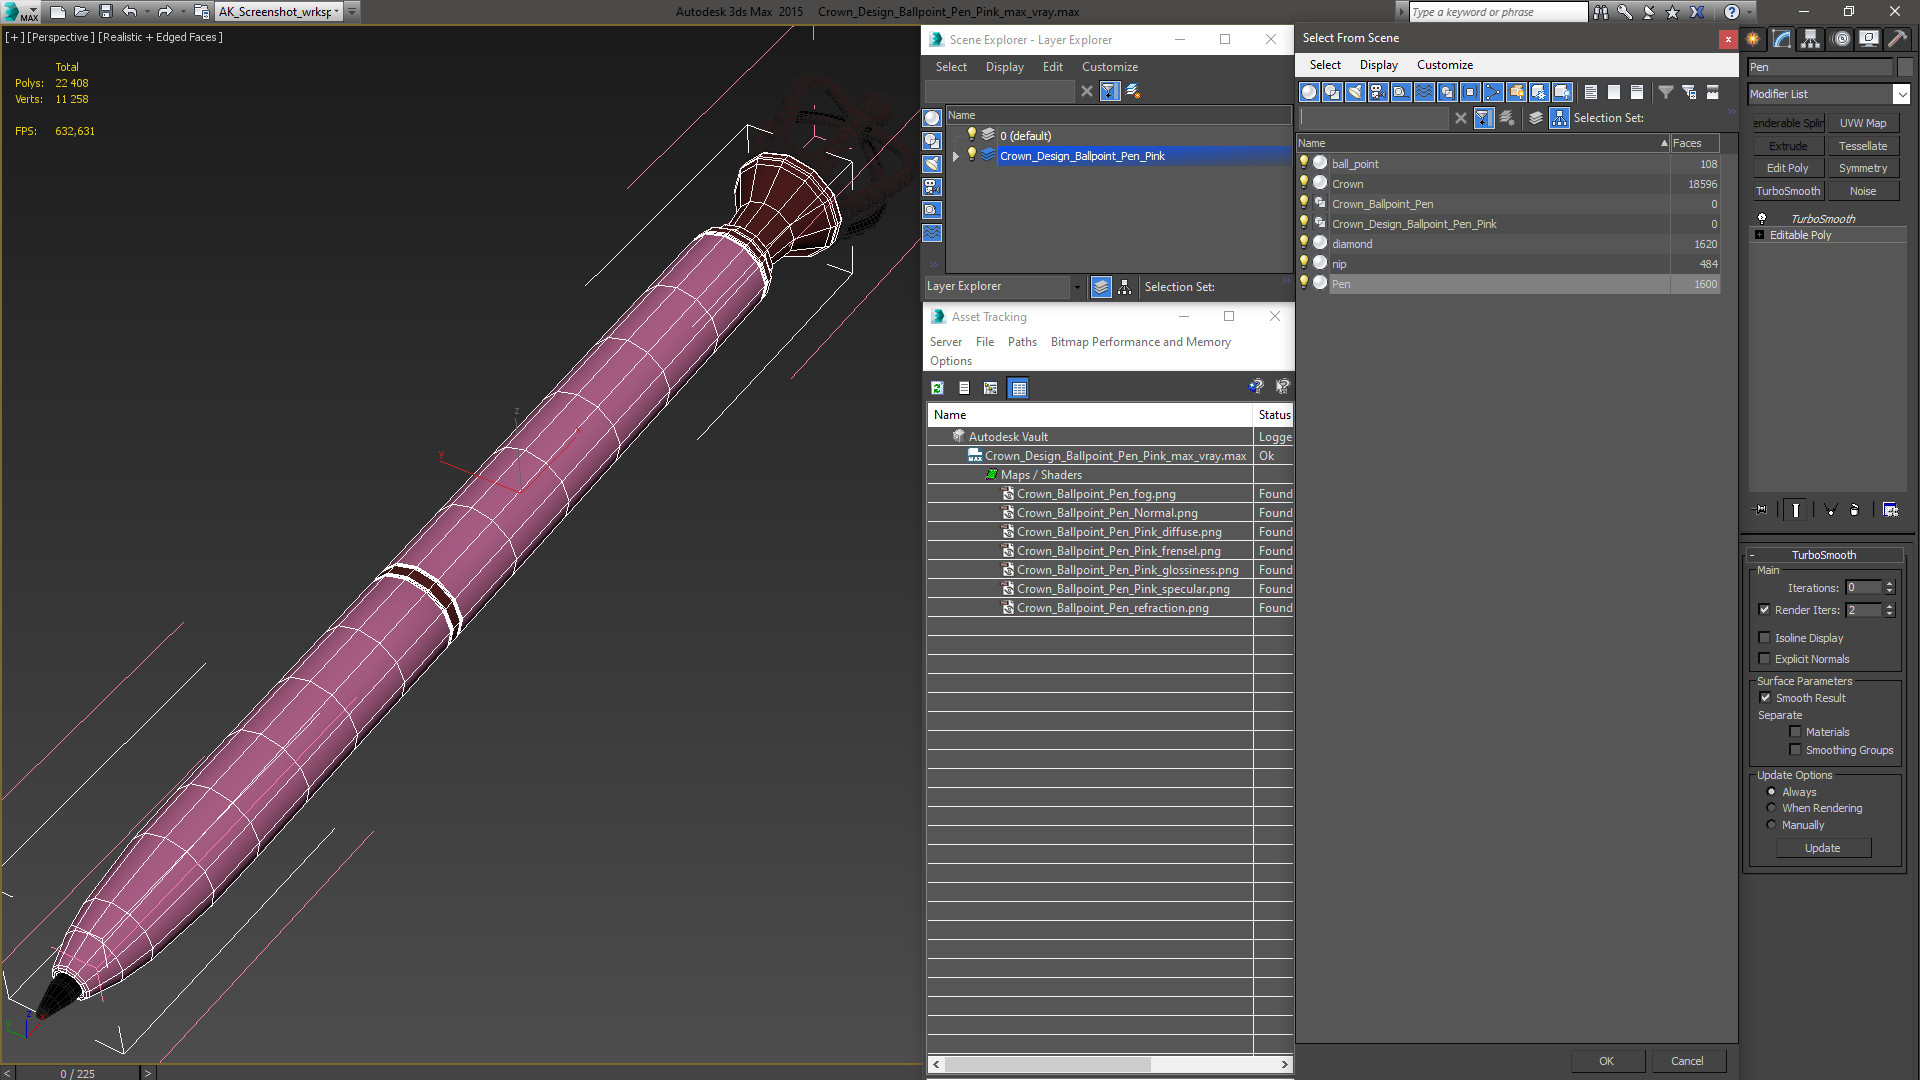Increase Render Iters spinner value
Screen dimensions: 1920x1080
pos(1889,606)
